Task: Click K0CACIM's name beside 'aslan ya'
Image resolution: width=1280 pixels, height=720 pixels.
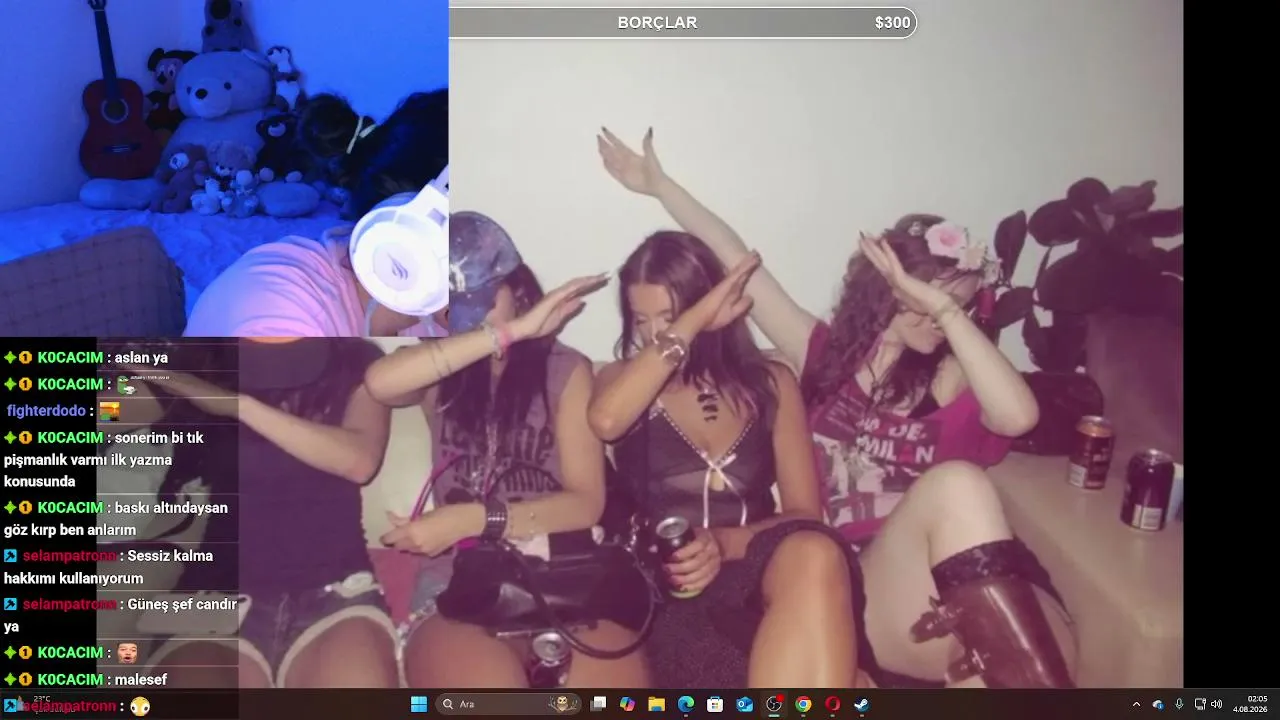Action: [x=70, y=358]
